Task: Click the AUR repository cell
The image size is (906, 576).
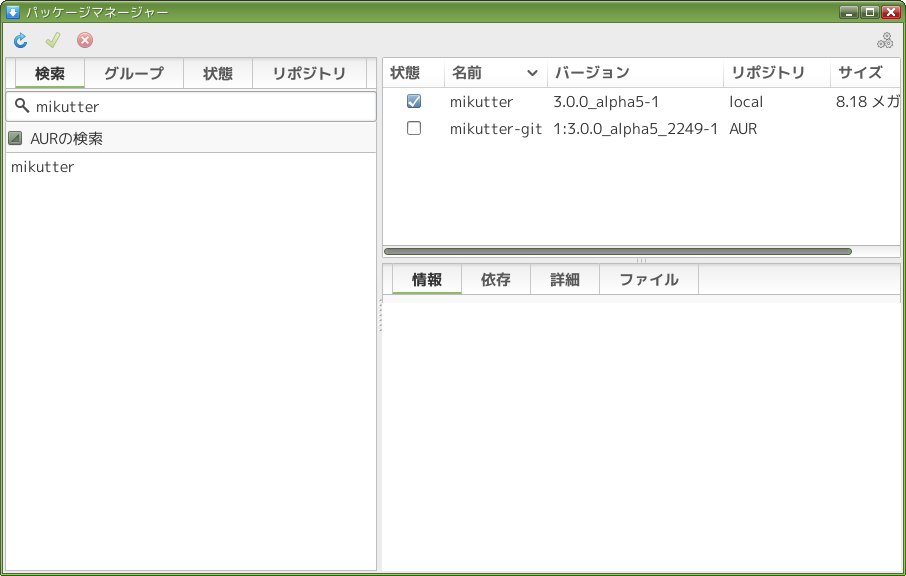Action: tap(743, 129)
